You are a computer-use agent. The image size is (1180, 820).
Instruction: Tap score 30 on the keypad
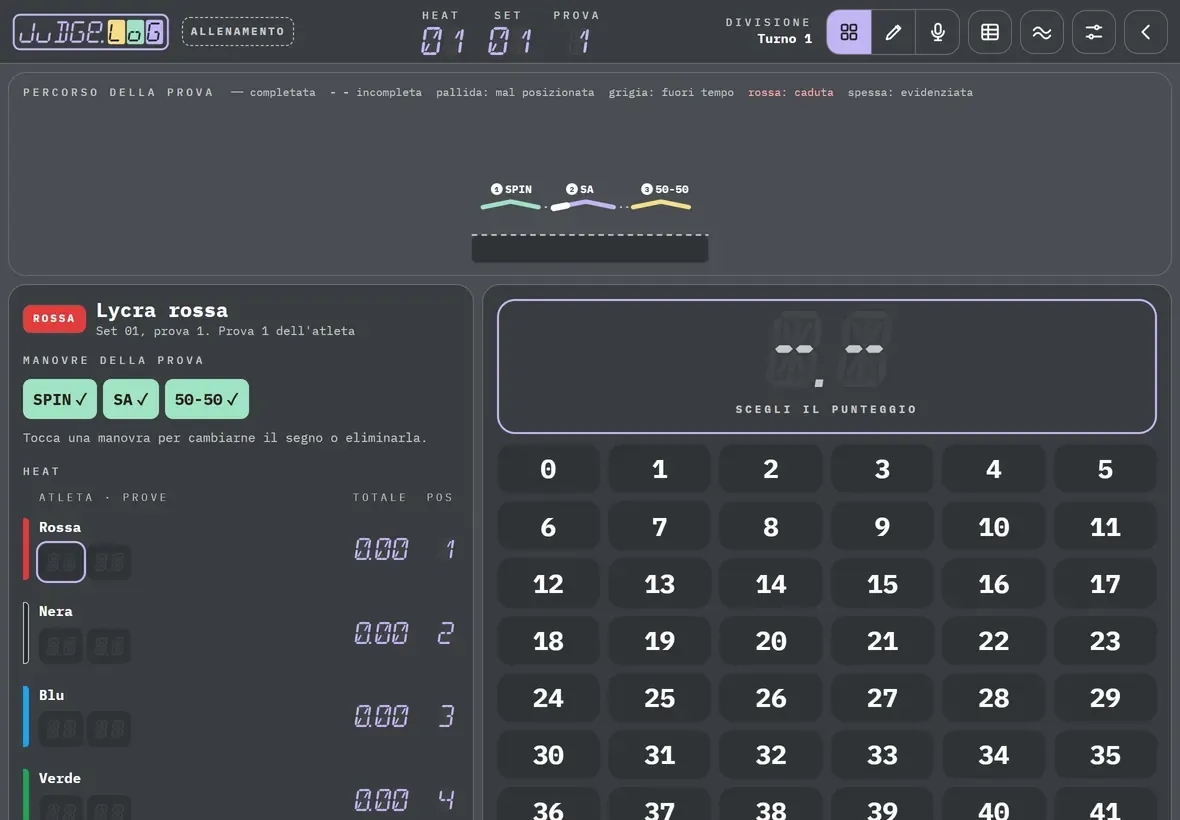click(x=549, y=755)
